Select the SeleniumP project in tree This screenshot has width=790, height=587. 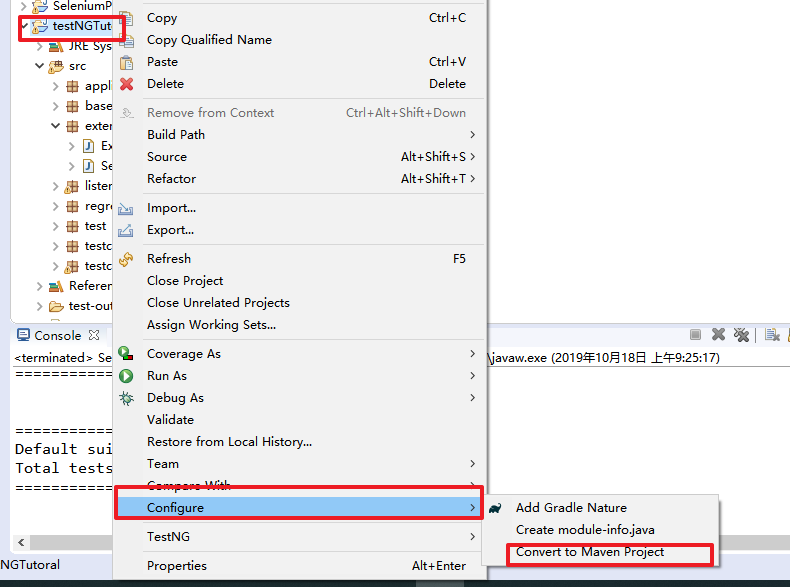coord(82,6)
